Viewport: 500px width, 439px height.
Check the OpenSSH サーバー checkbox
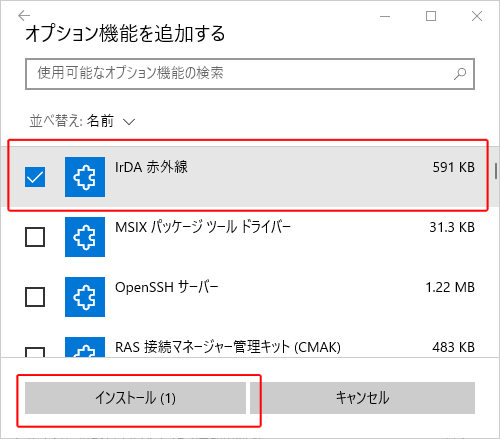click(35, 297)
